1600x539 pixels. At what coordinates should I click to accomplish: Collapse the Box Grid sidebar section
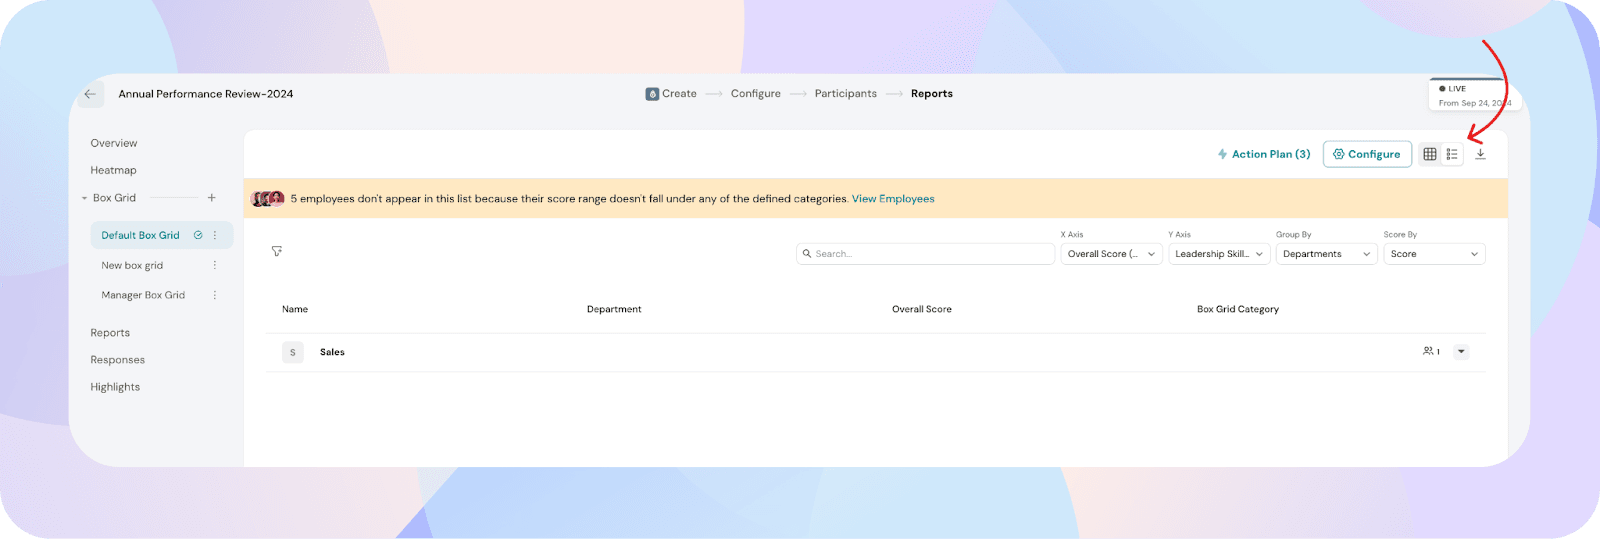[x=85, y=198]
